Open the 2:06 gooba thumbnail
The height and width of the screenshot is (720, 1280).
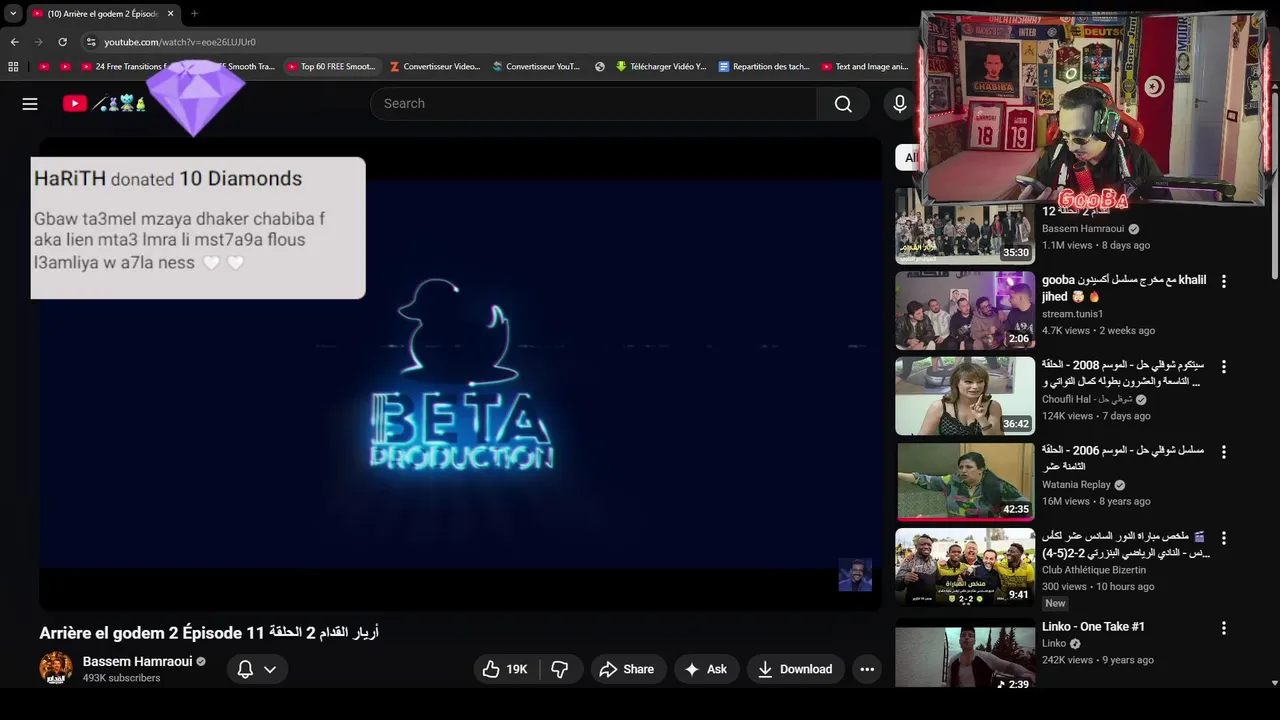965,310
